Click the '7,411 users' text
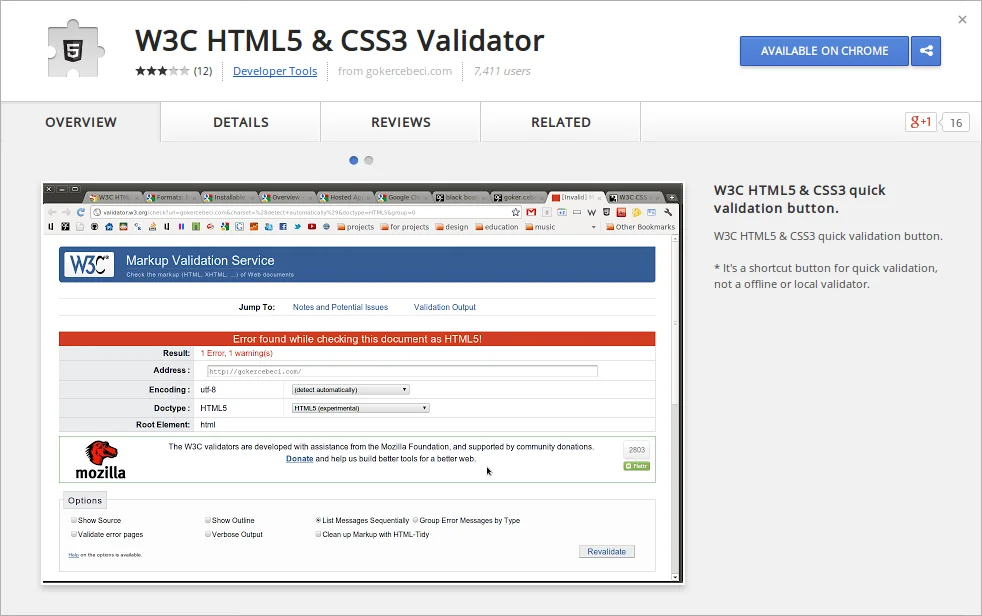 pyautogui.click(x=502, y=71)
